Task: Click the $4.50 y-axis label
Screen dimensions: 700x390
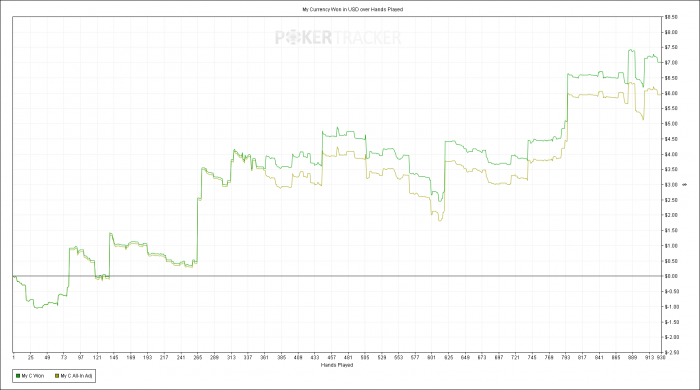Action: click(x=671, y=139)
